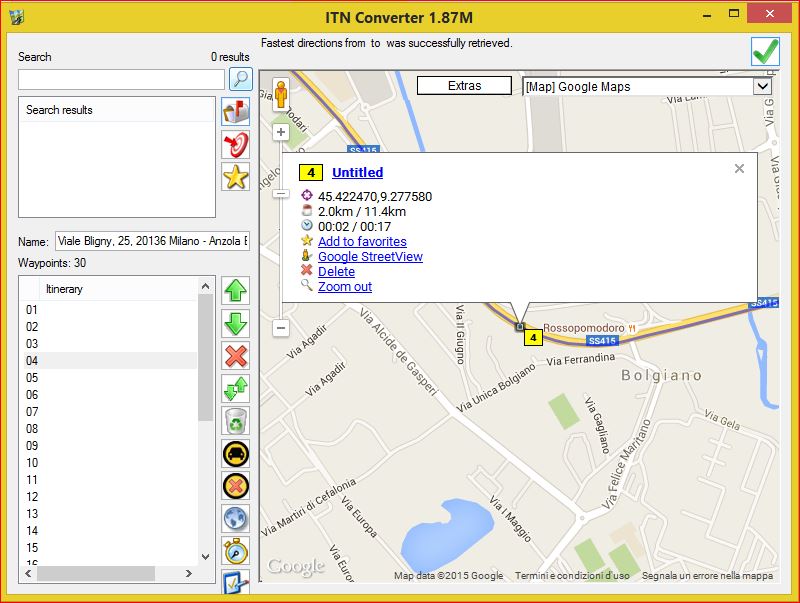Viewport: 800px width, 603px height.
Task: Delete selected waypoint with red X button
Action: [x=236, y=356]
